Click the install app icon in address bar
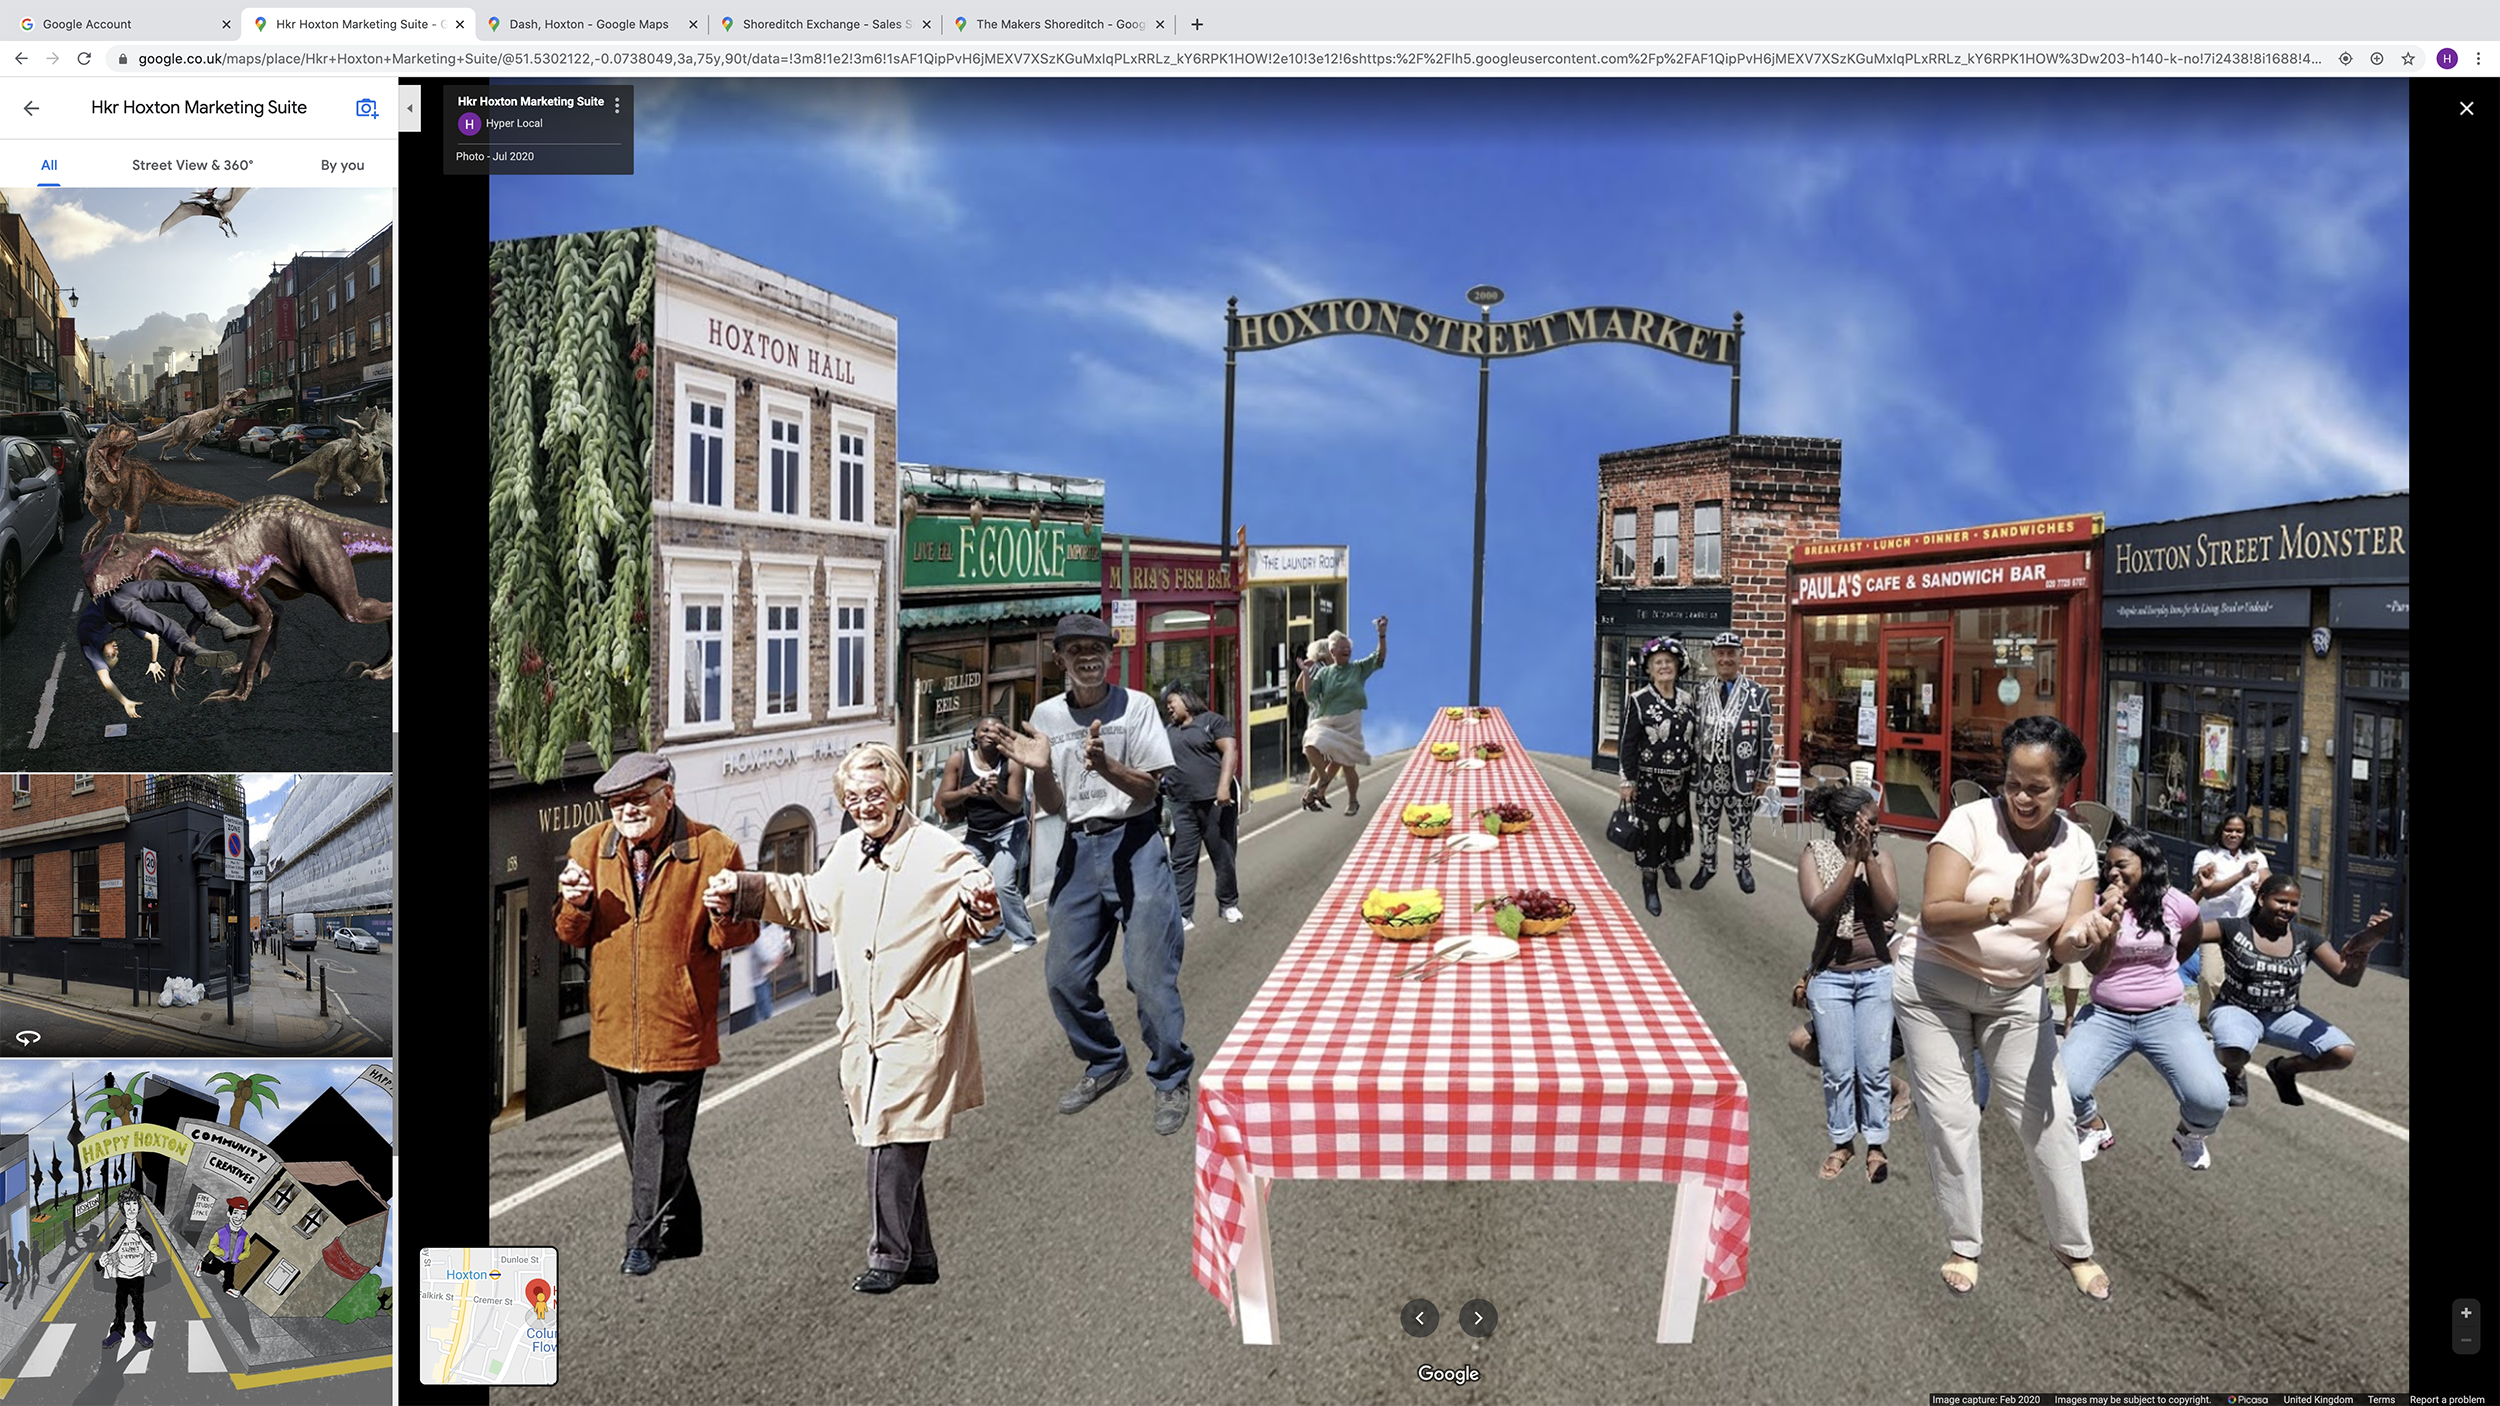The height and width of the screenshot is (1406, 2500). click(2377, 59)
